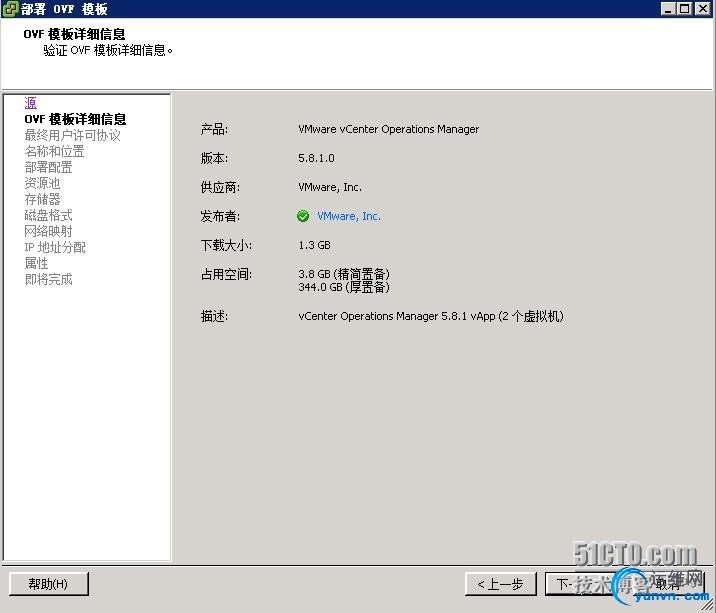The height and width of the screenshot is (613, 716).
Task: Click the 取消 cancel button
Action: click(x=667, y=584)
